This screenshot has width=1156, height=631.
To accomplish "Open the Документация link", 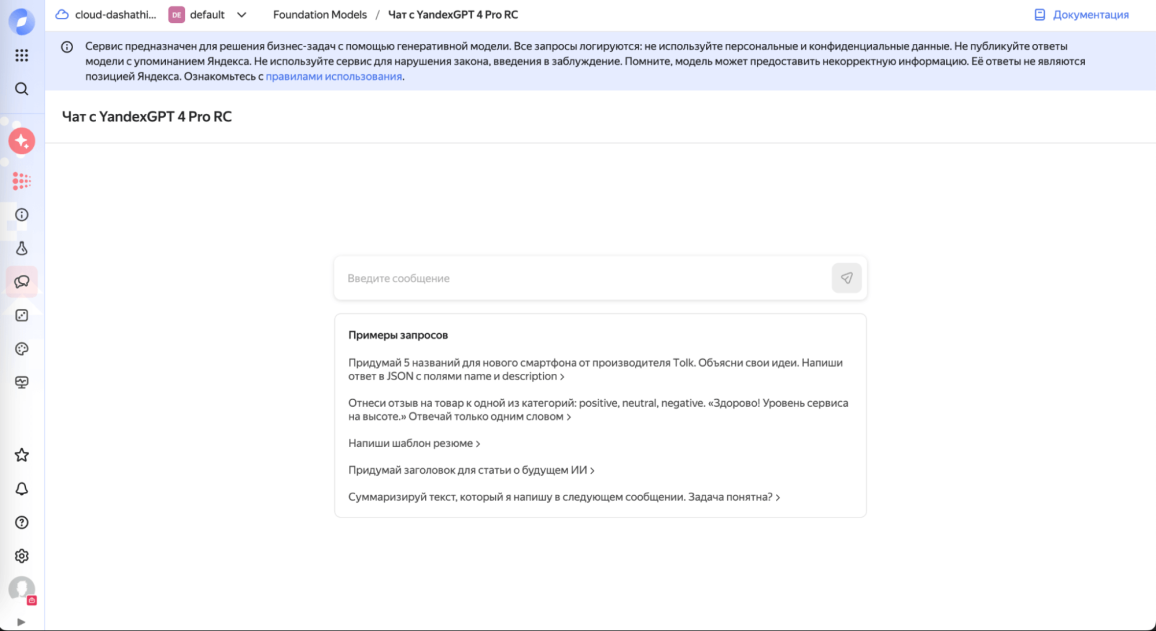I will (x=1090, y=15).
